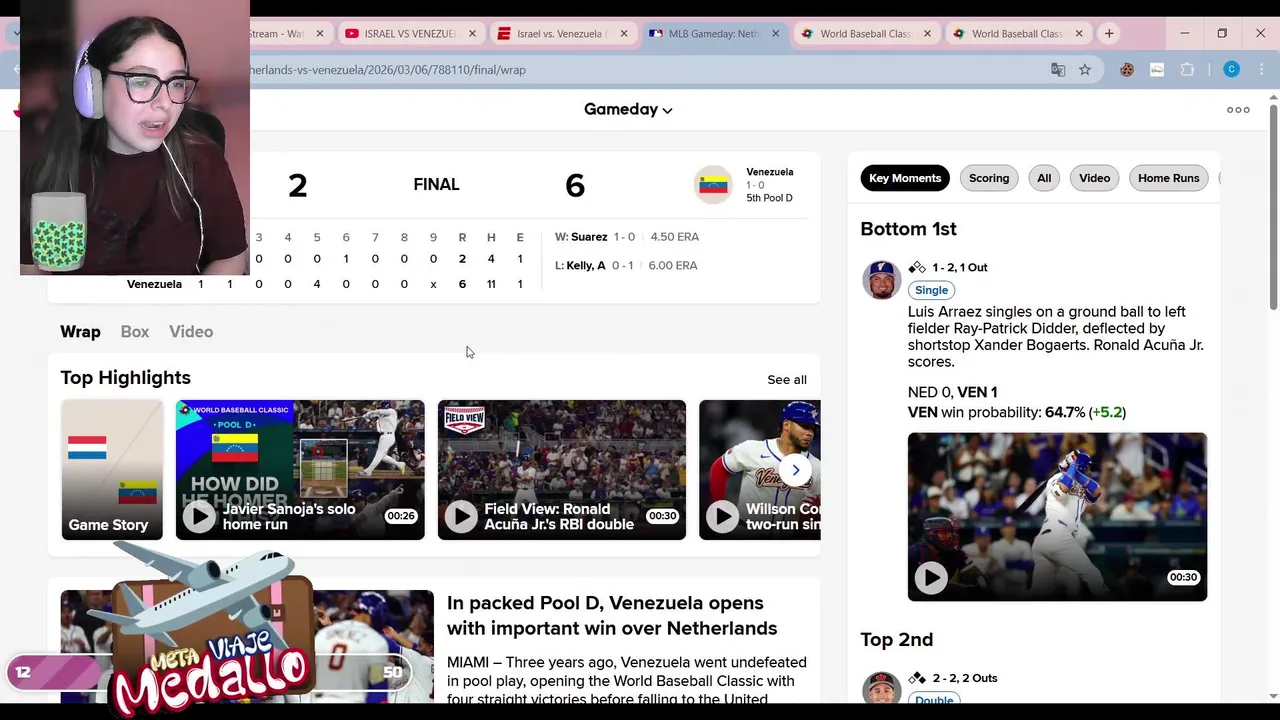1280x720 pixels.
Task: Select the Home Runs filter
Action: (1168, 178)
